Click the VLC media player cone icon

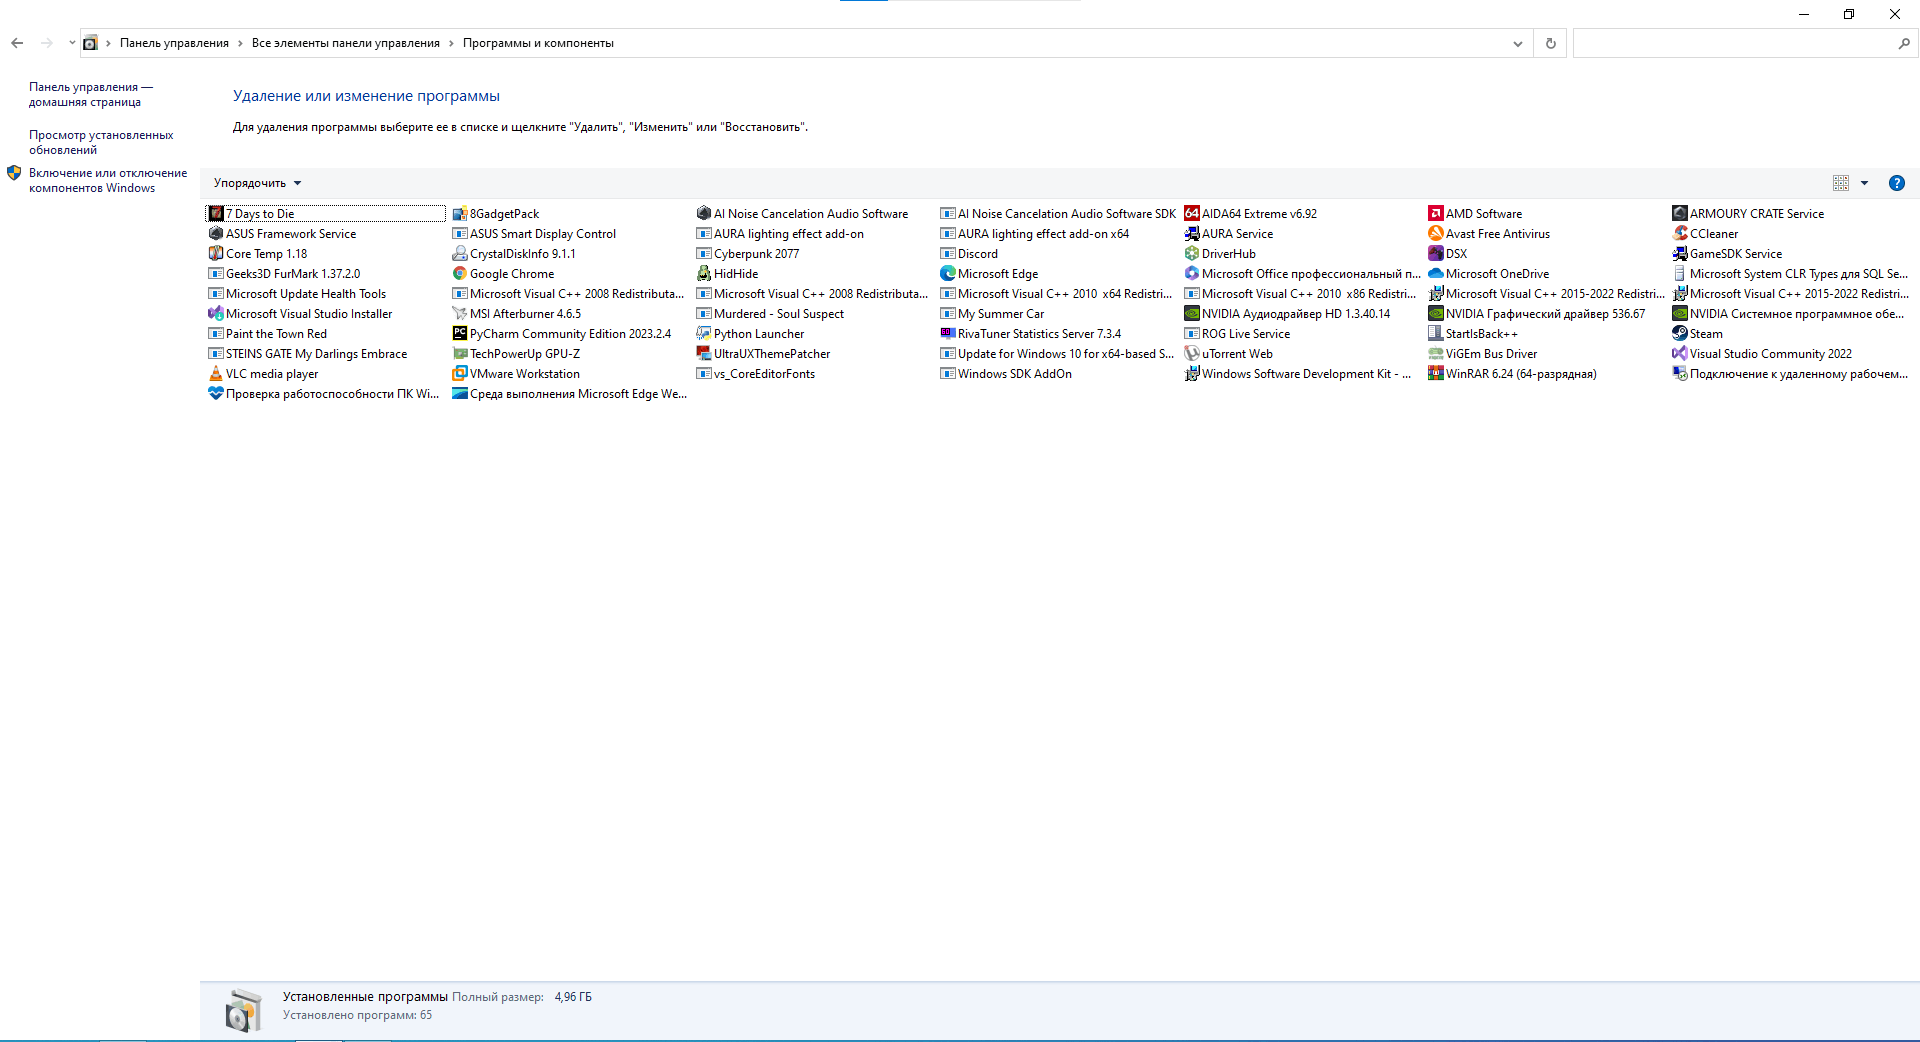[x=216, y=373]
